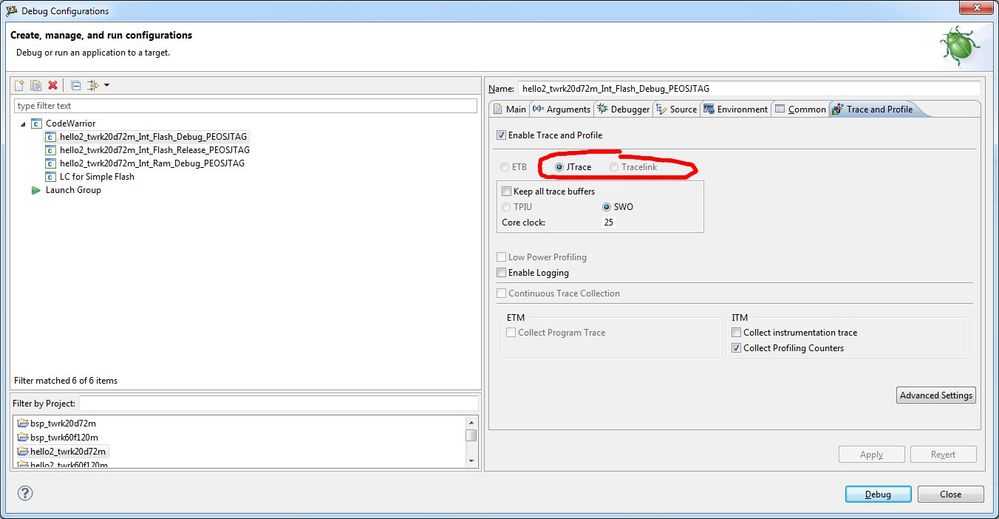Viewport: 999px width, 519px height.
Task: Open Advanced Settings
Action: tap(936, 395)
